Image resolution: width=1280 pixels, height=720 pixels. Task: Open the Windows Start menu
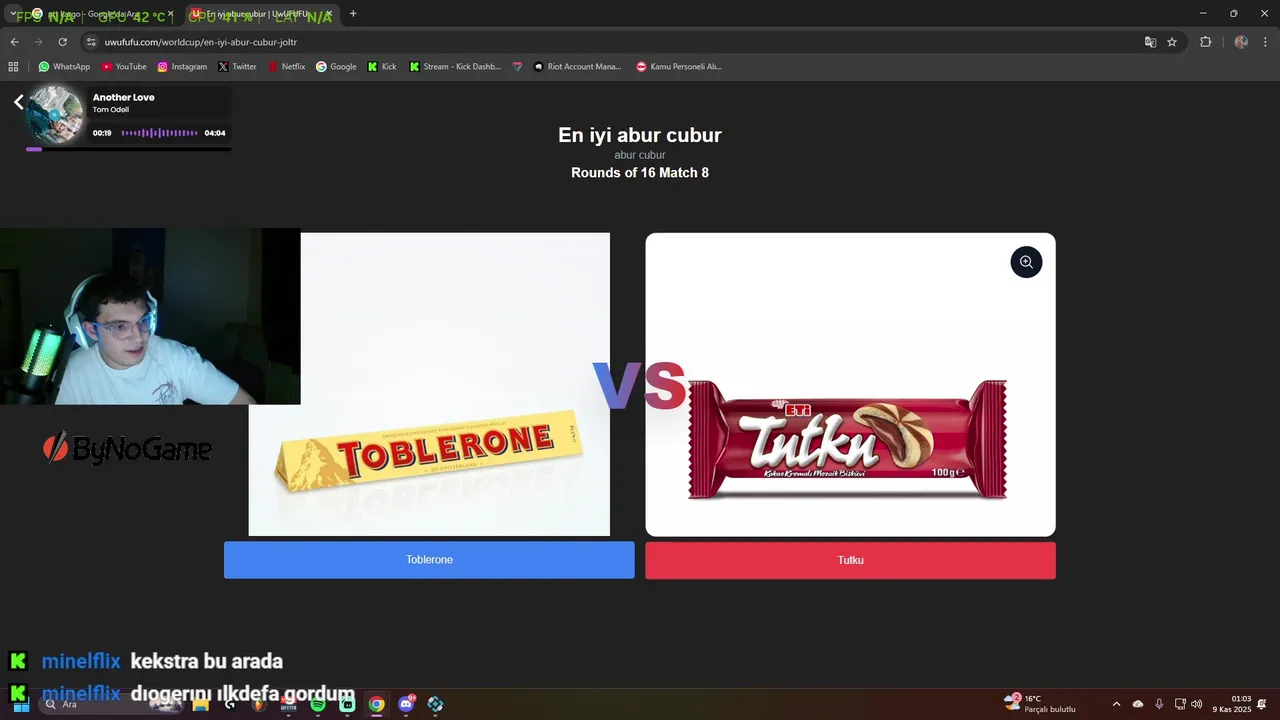pyautogui.click(x=19, y=704)
